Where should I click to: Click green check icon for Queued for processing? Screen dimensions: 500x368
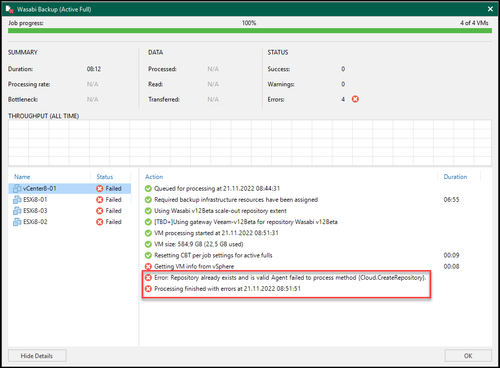click(x=148, y=189)
